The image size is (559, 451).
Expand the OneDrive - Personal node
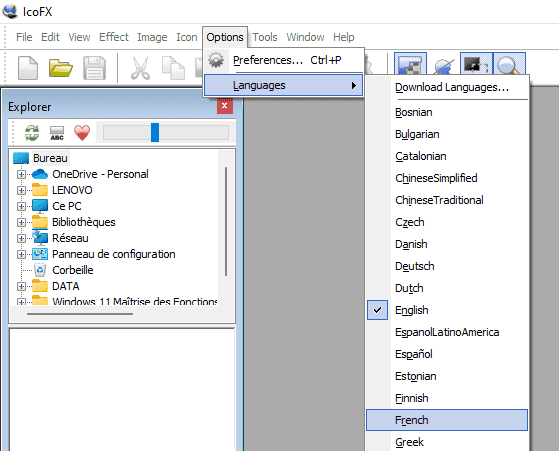click(x=21, y=174)
